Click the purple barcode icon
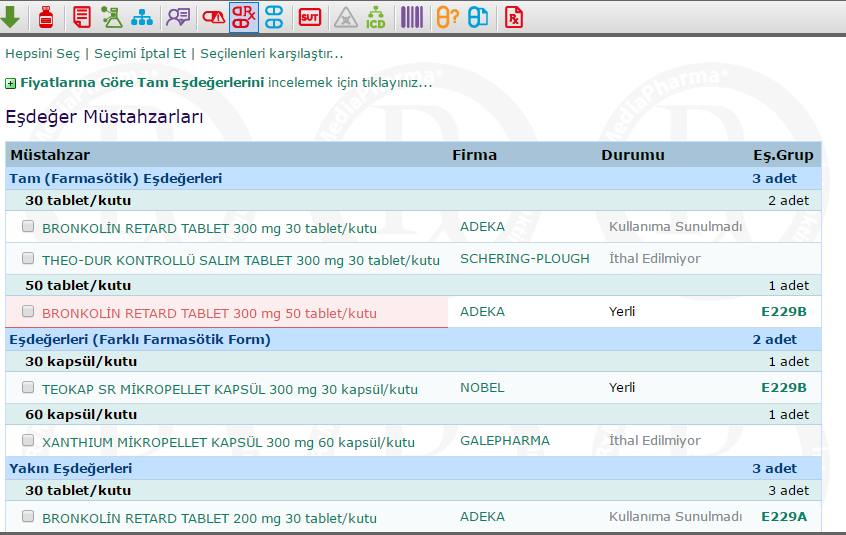Screen dimensions: 846x535 411,16
